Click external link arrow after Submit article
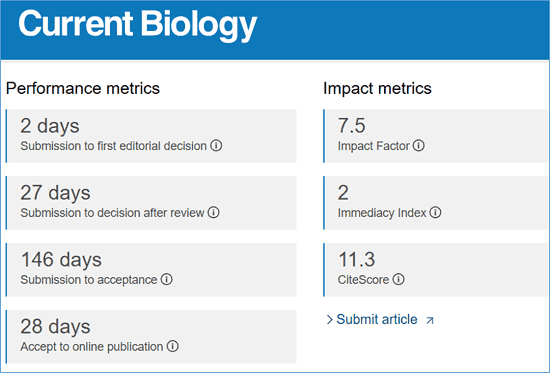The image size is (550, 373). coord(430,320)
